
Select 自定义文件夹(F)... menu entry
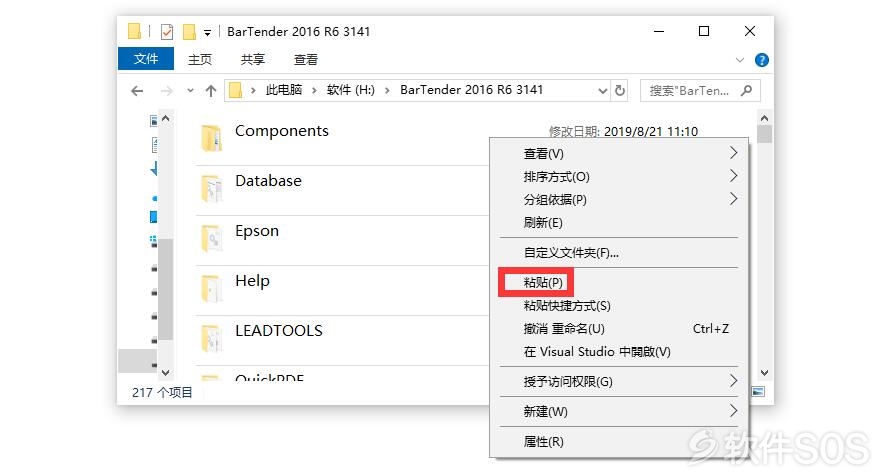coord(619,252)
